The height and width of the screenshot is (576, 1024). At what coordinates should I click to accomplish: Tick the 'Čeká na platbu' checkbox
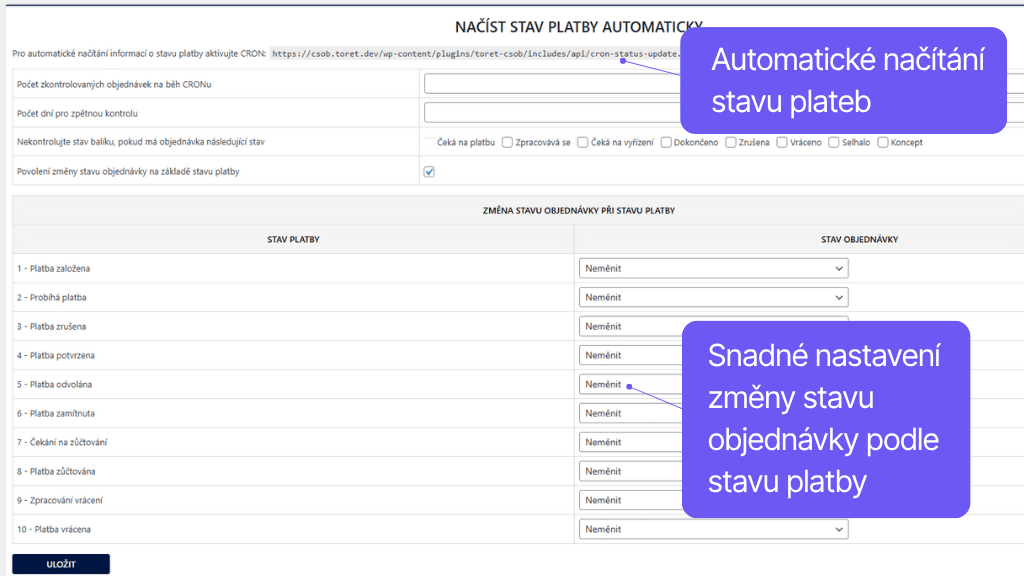pyautogui.click(x=429, y=142)
